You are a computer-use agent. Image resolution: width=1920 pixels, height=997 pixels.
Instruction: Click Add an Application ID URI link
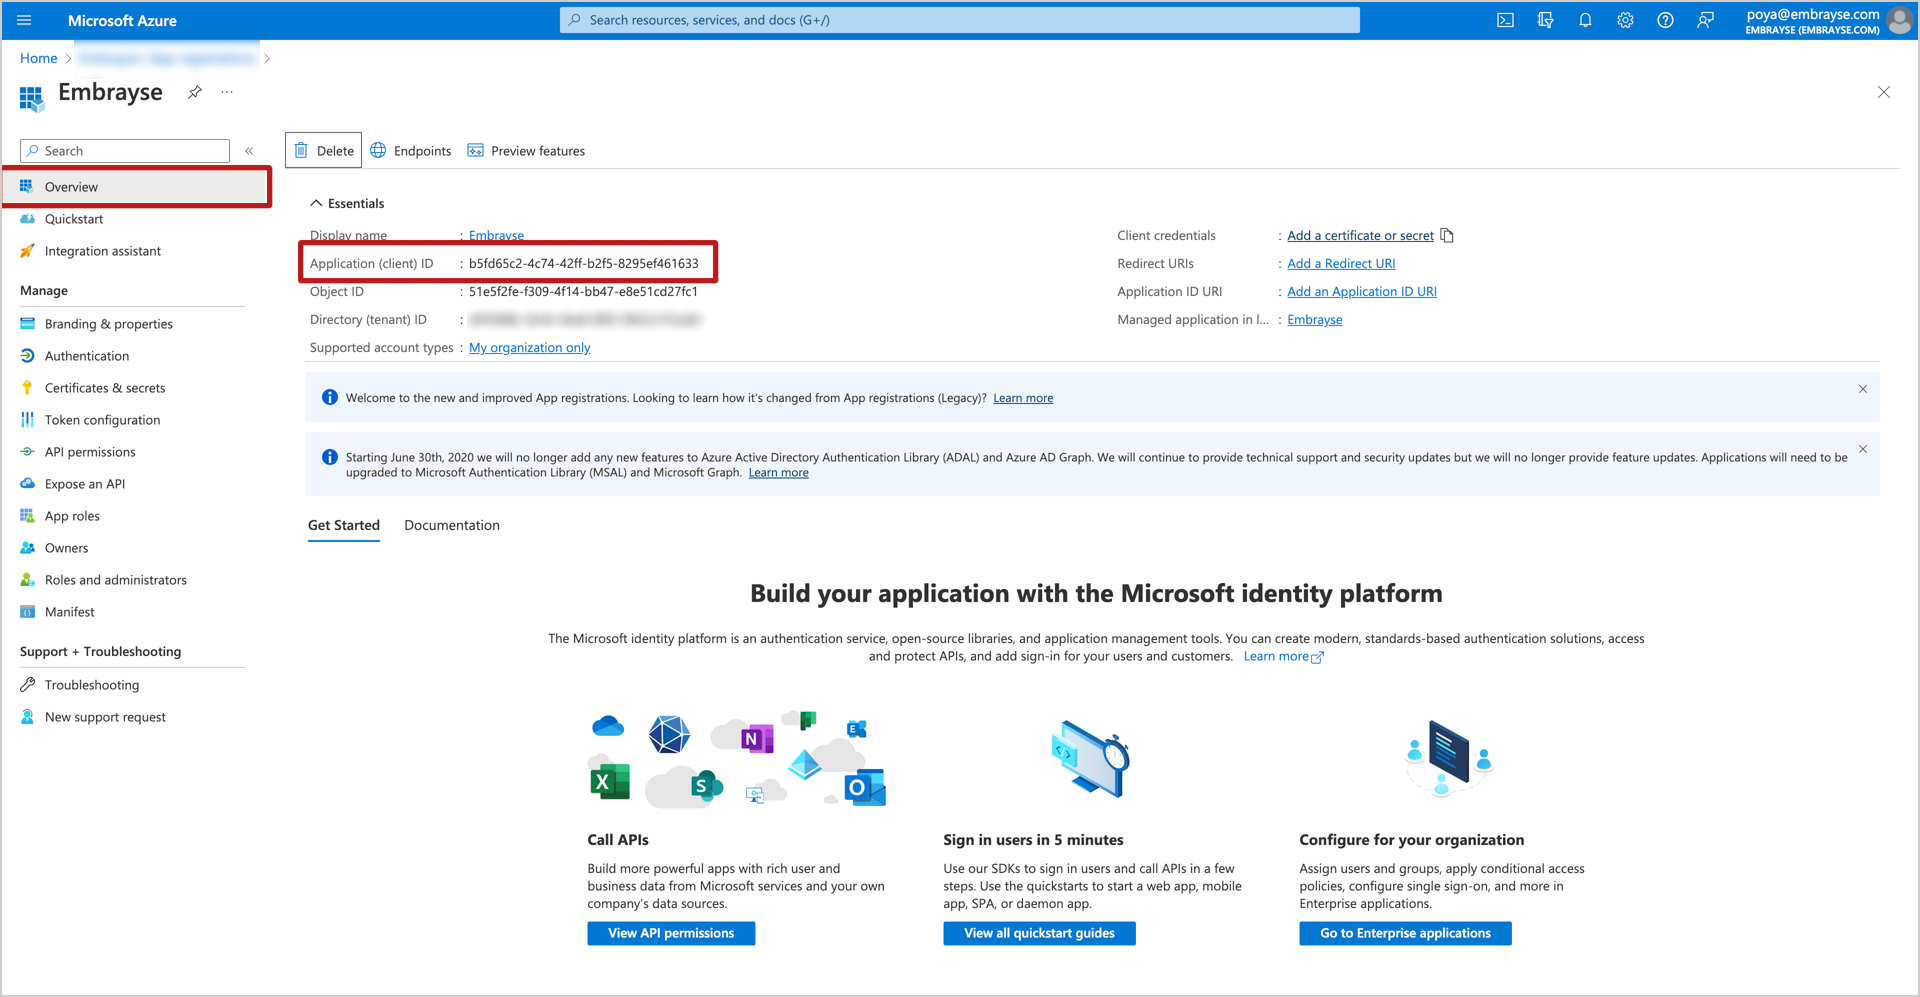point(1362,292)
